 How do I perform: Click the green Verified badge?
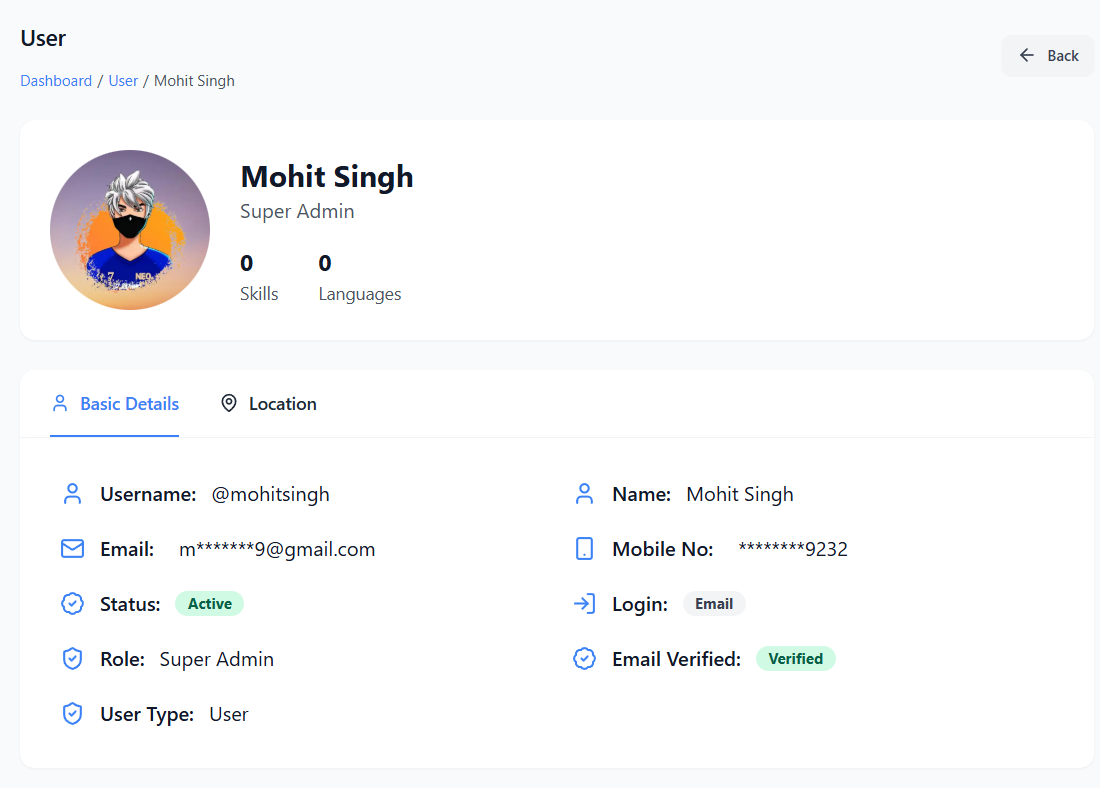pos(795,659)
